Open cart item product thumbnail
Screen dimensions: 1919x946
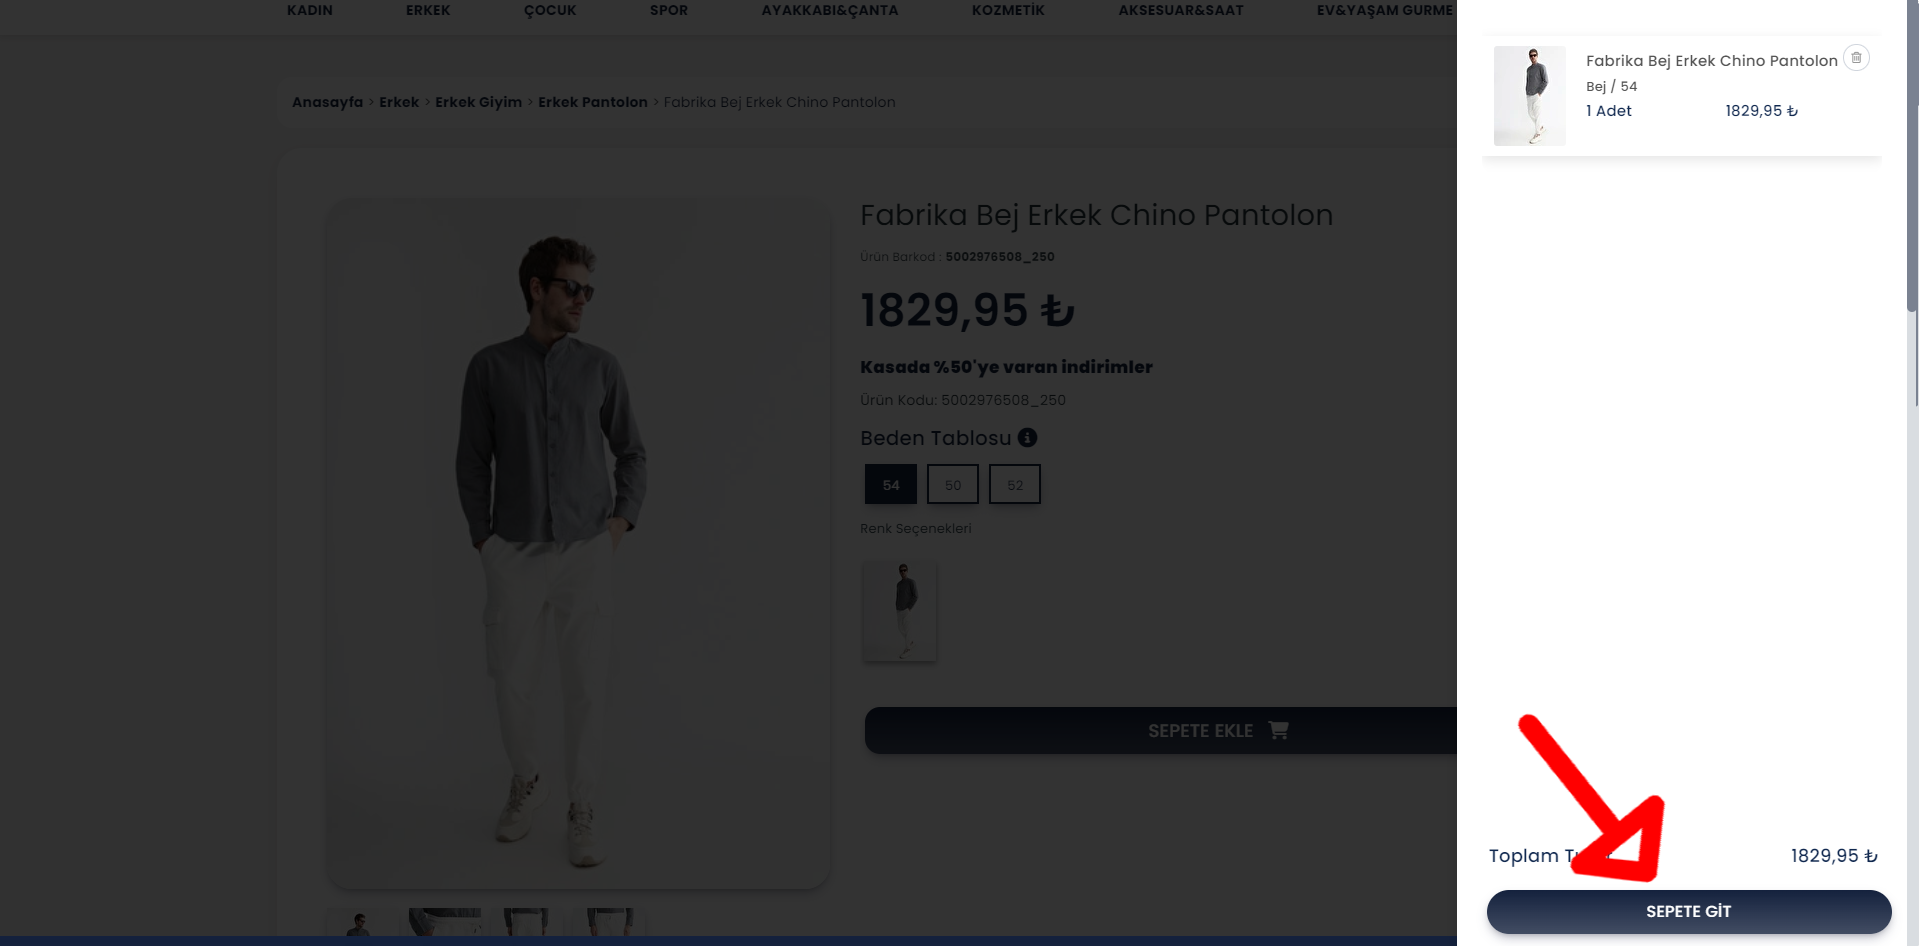tap(1529, 96)
